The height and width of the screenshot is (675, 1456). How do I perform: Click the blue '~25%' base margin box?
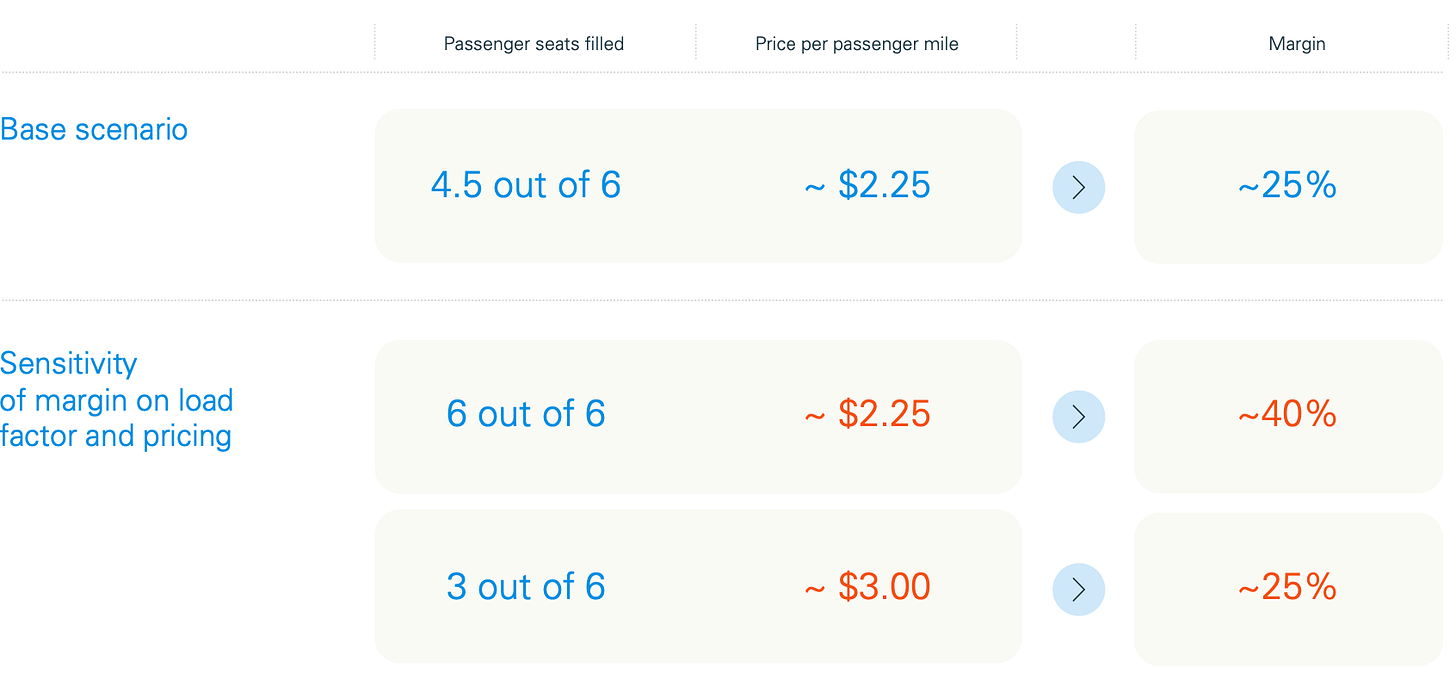[1288, 186]
